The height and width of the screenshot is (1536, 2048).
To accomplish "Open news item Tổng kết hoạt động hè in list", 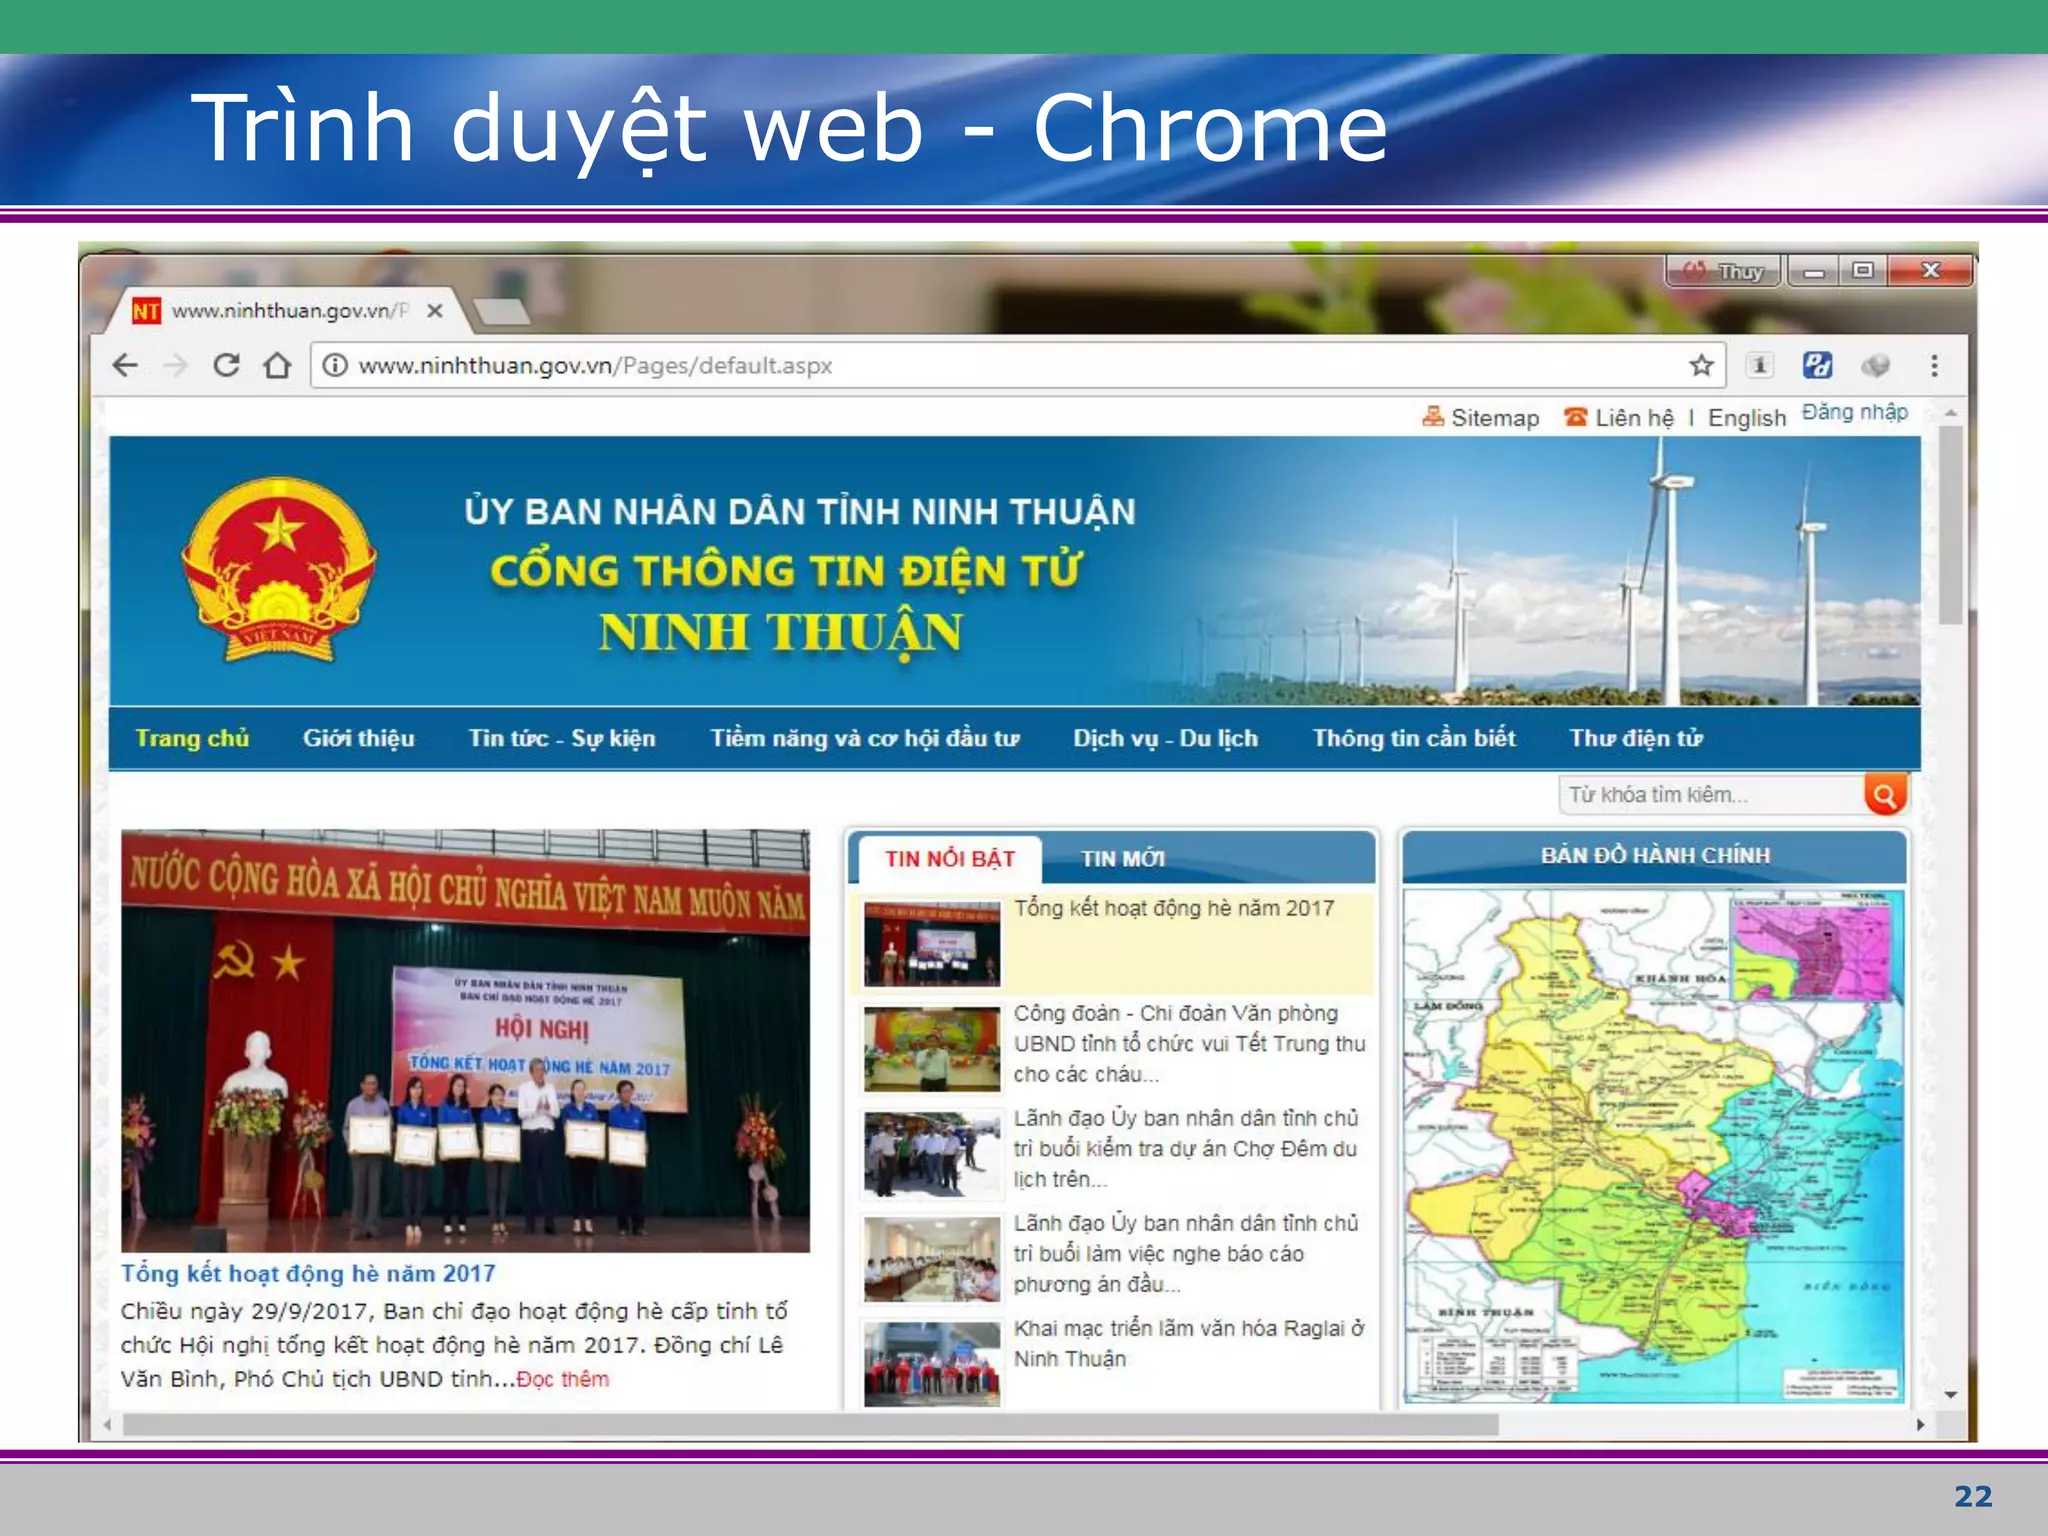I will [1174, 908].
